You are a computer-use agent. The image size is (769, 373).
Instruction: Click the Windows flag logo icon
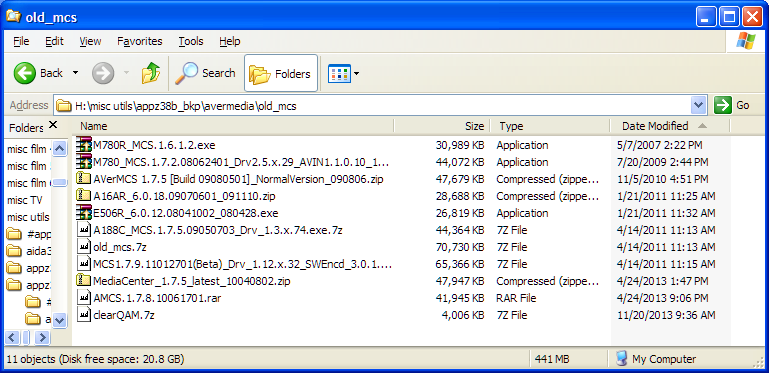pos(745,41)
